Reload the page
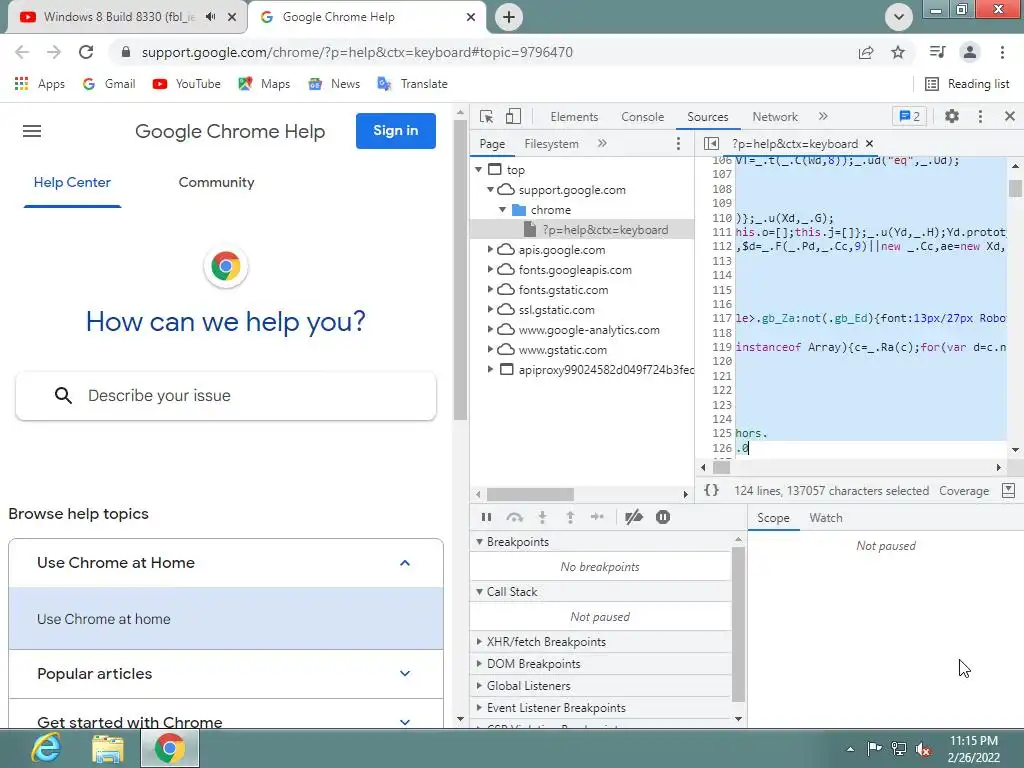 tap(86, 52)
